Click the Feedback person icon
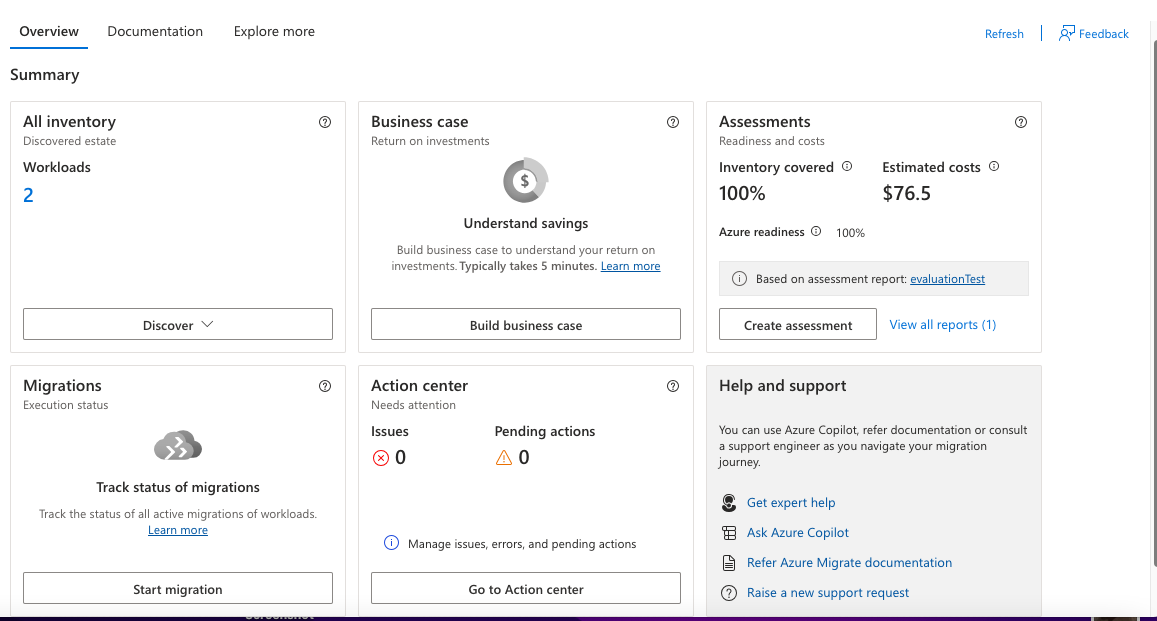1157x621 pixels. tap(1066, 33)
